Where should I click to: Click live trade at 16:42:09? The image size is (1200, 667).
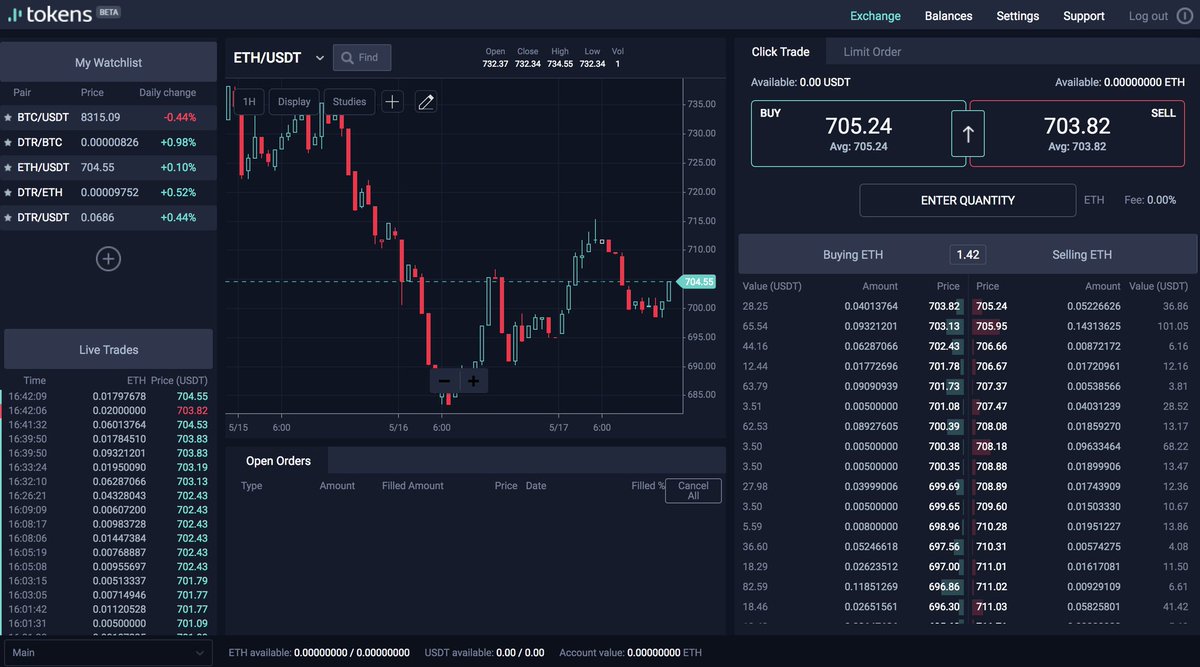coord(107,396)
